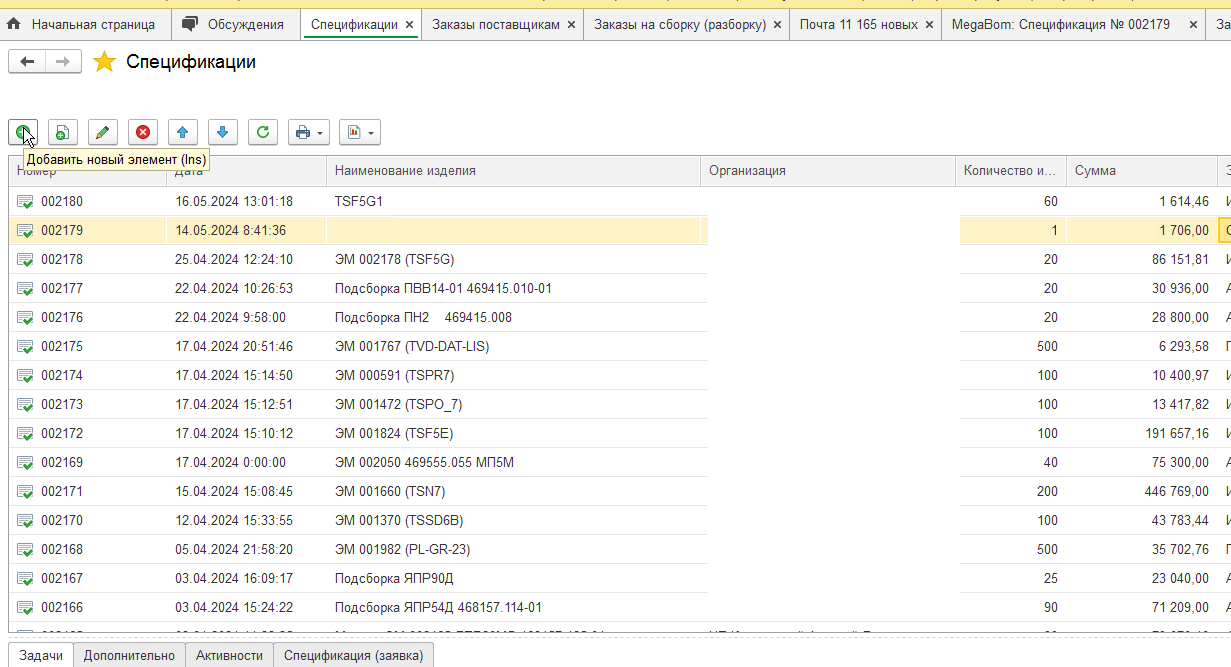The height and width of the screenshot is (667, 1231).
Task: Select row 002178 in the list
Action: (x=62, y=260)
